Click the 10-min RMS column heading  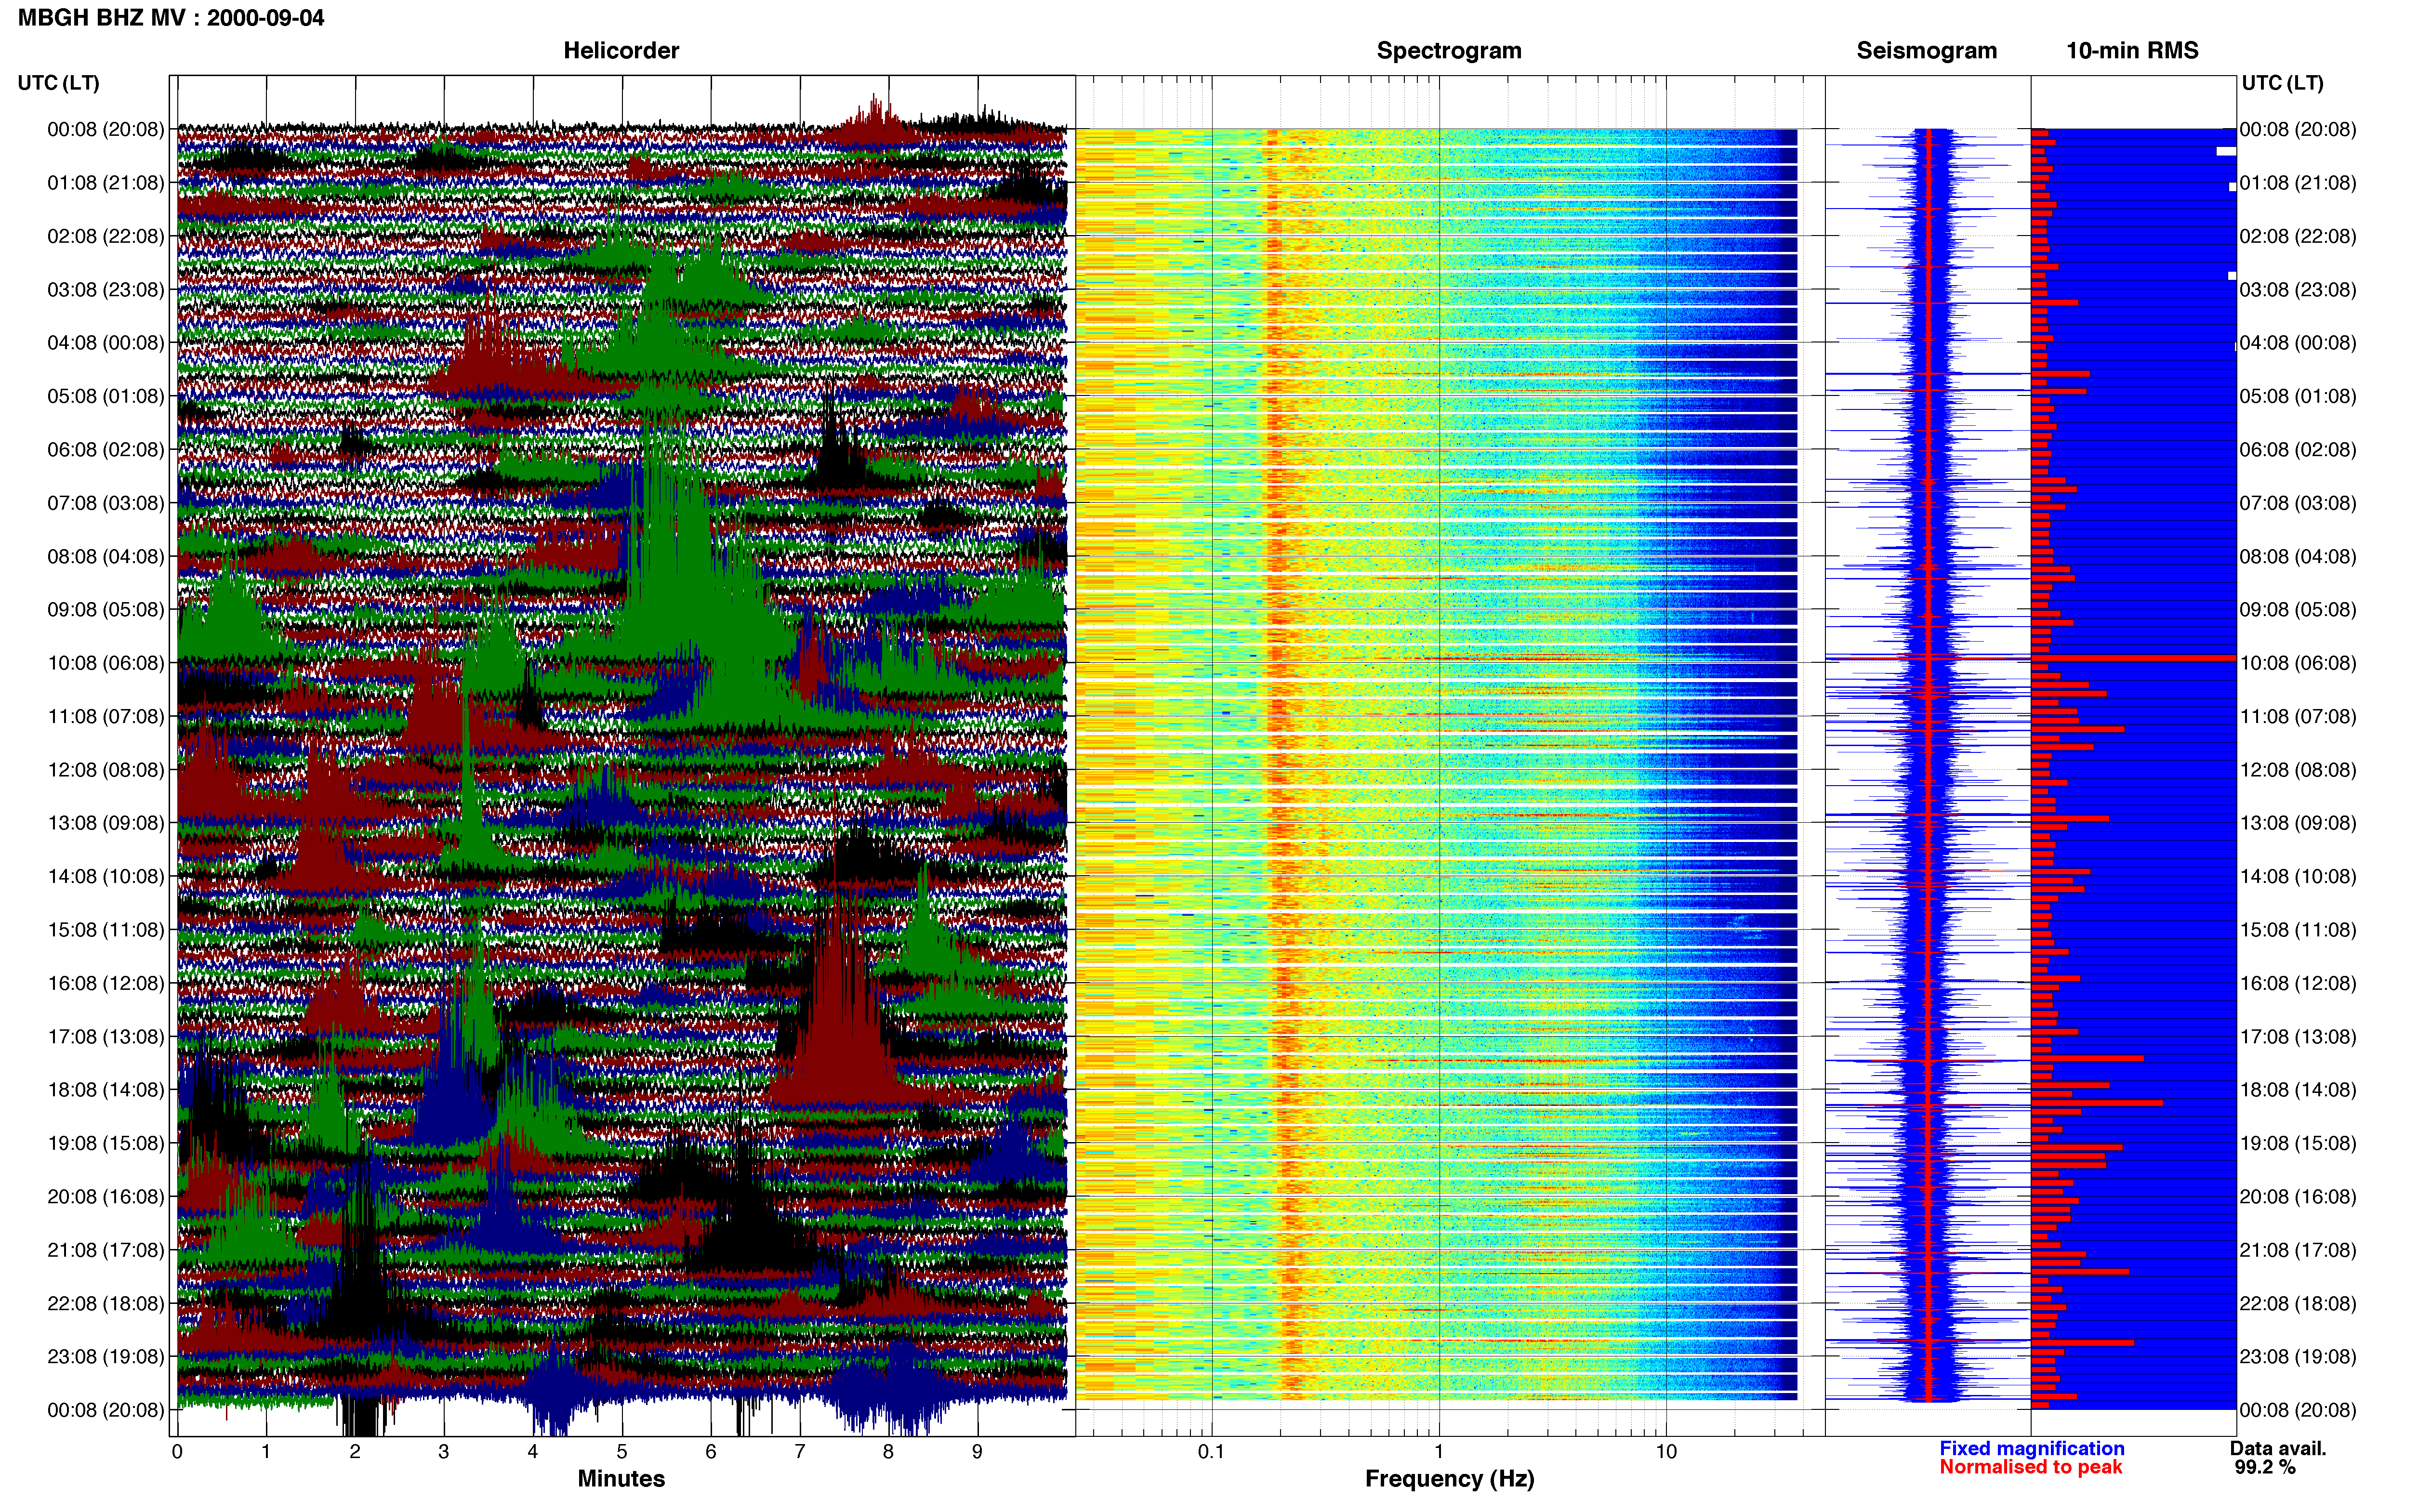pos(2132,51)
